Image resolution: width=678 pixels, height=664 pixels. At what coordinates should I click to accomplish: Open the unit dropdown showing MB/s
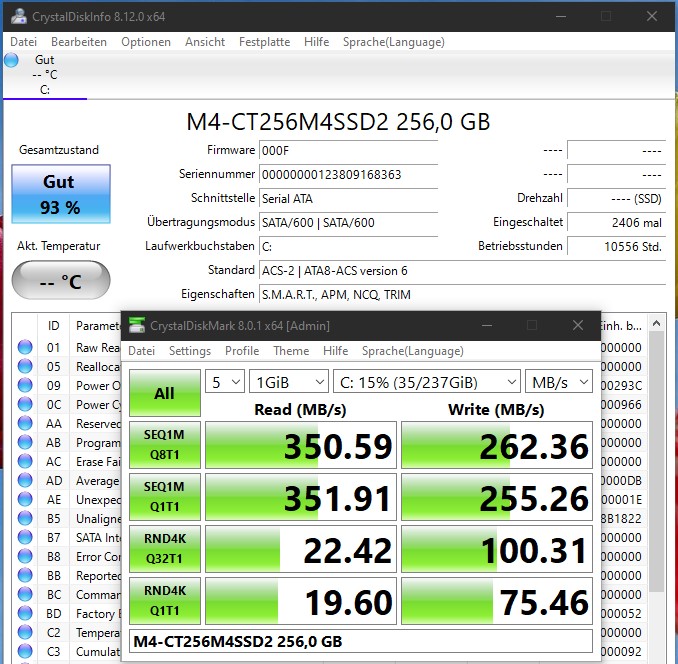[x=559, y=382]
